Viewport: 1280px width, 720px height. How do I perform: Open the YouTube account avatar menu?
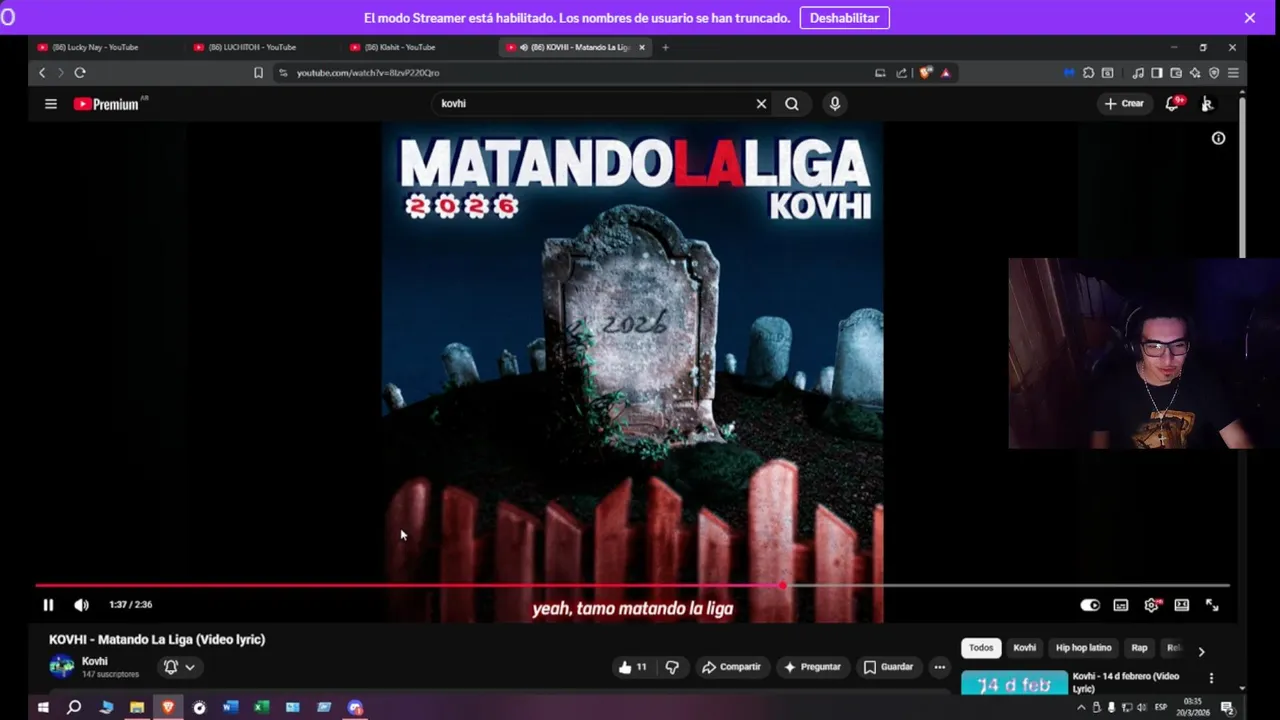(x=1207, y=104)
